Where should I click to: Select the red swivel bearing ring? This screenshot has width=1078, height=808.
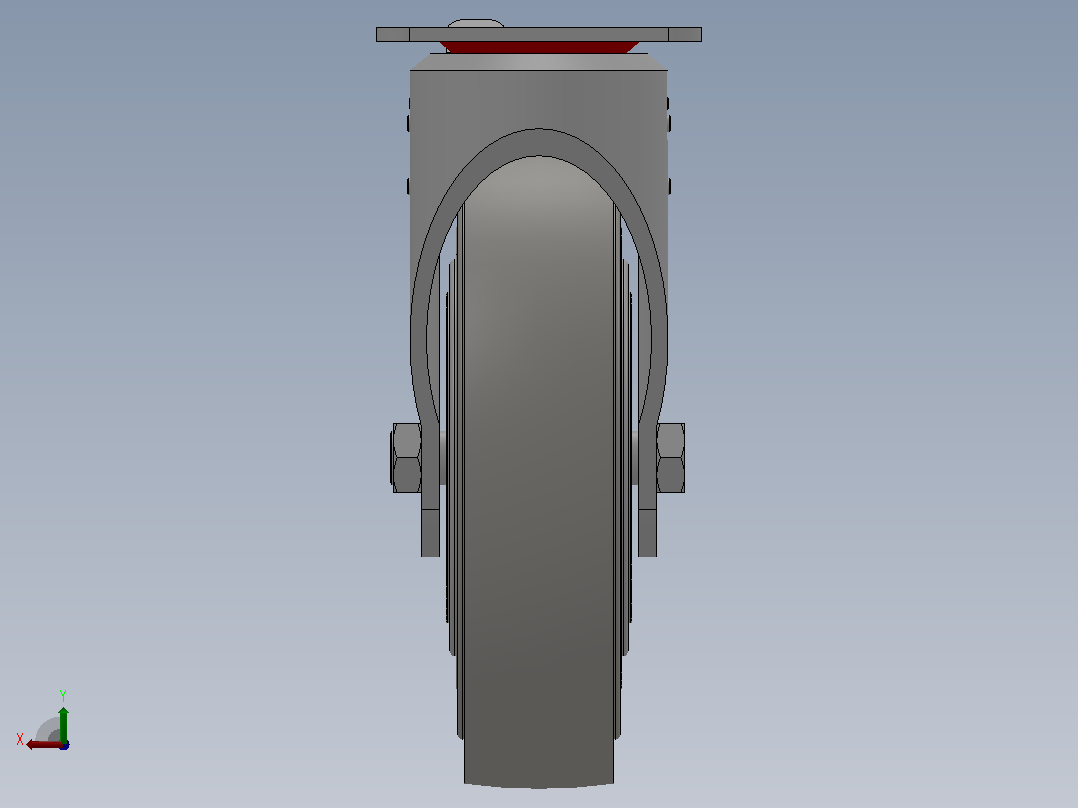click(x=539, y=47)
